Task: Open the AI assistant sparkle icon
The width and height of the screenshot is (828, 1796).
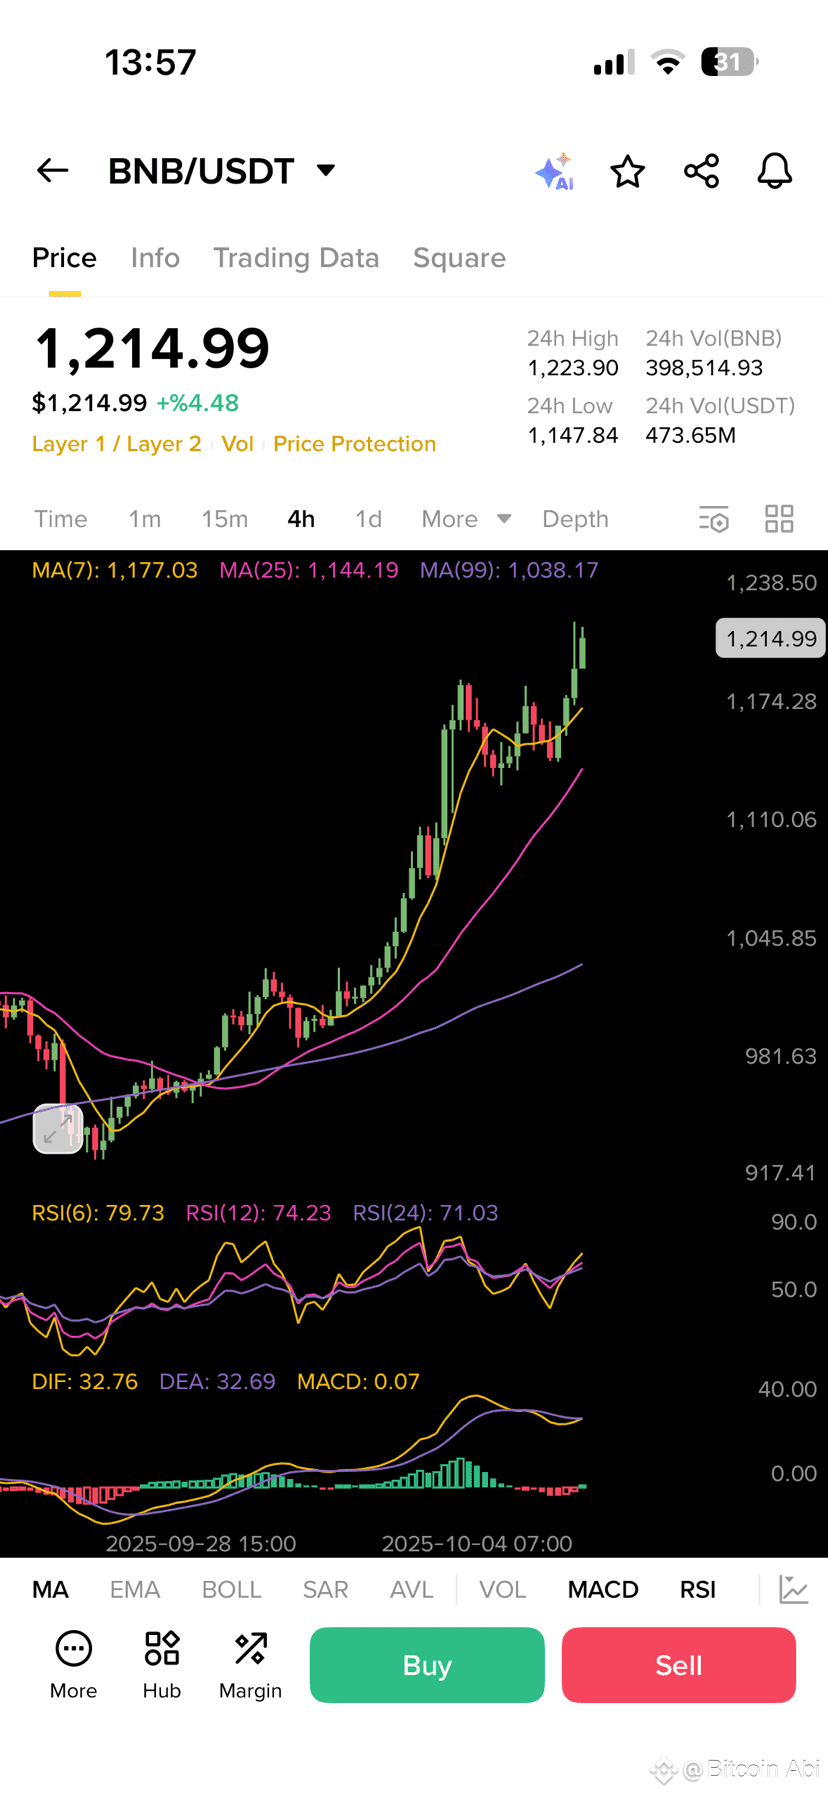Action: (555, 172)
